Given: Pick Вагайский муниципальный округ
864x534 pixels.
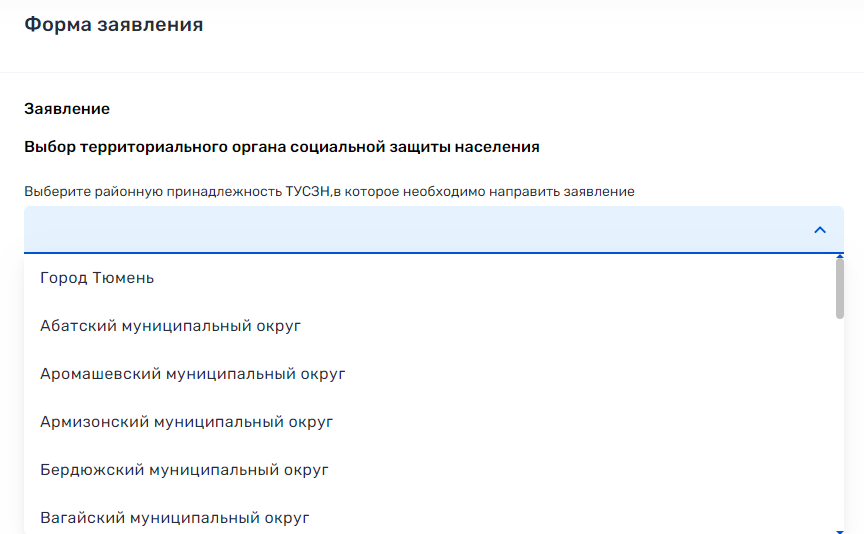Looking at the screenshot, I should [x=174, y=518].
